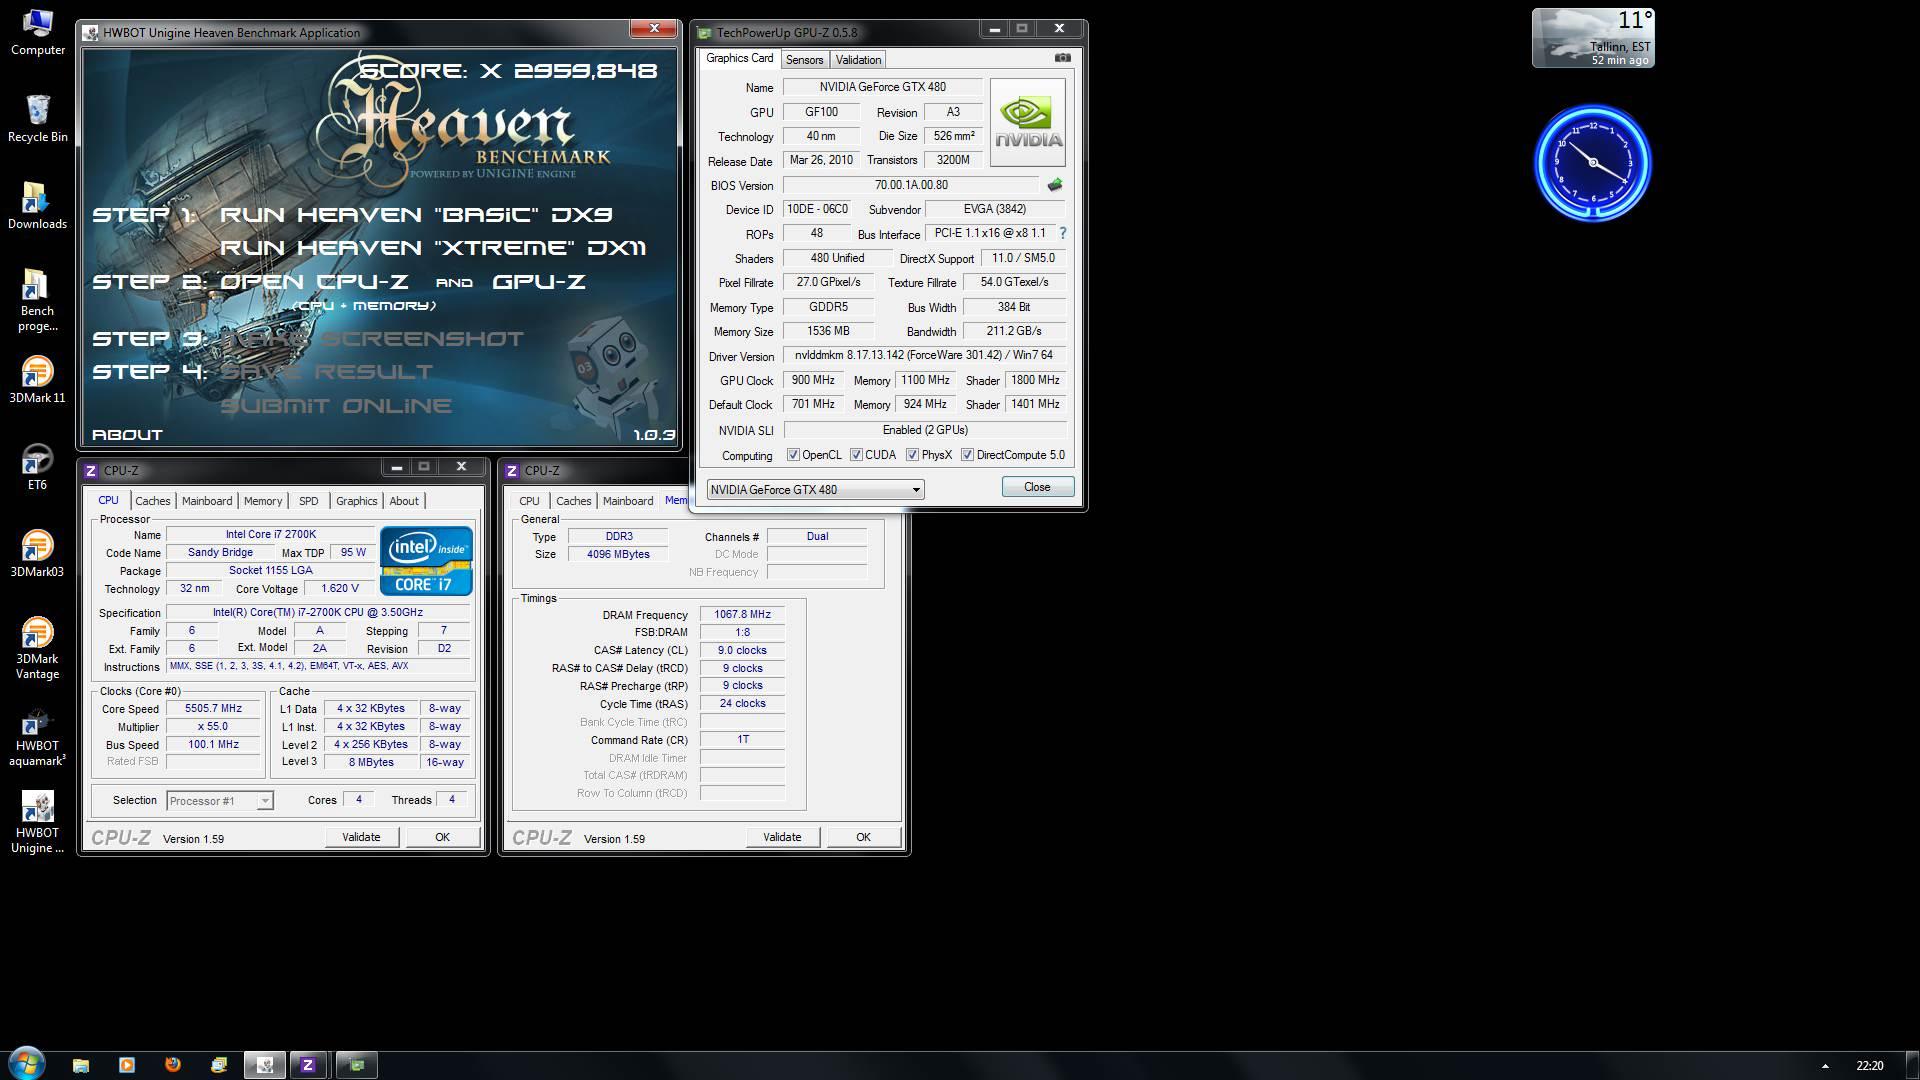Click OK in the left CPU-Z window

(442, 837)
